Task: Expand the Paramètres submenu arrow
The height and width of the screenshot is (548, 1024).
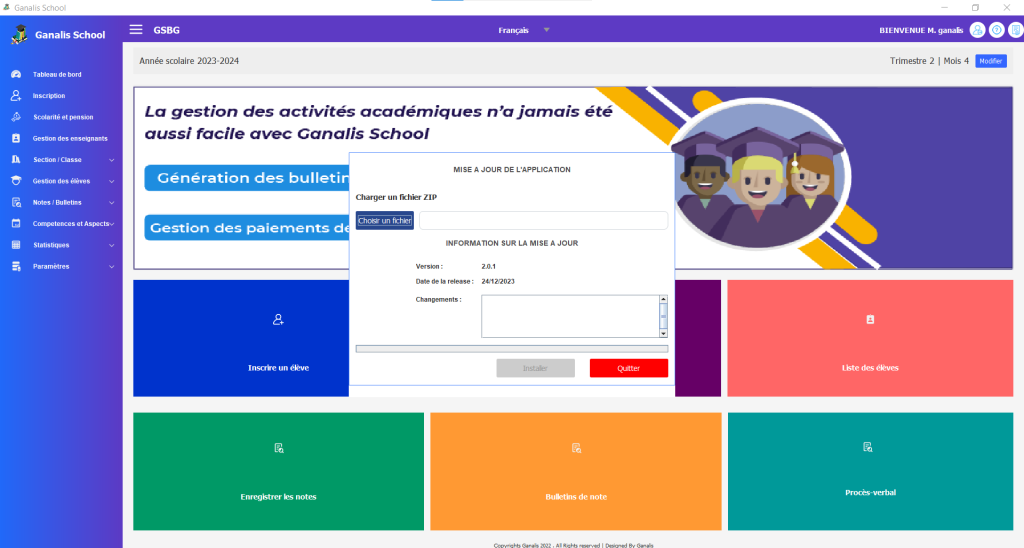Action: coord(112,267)
